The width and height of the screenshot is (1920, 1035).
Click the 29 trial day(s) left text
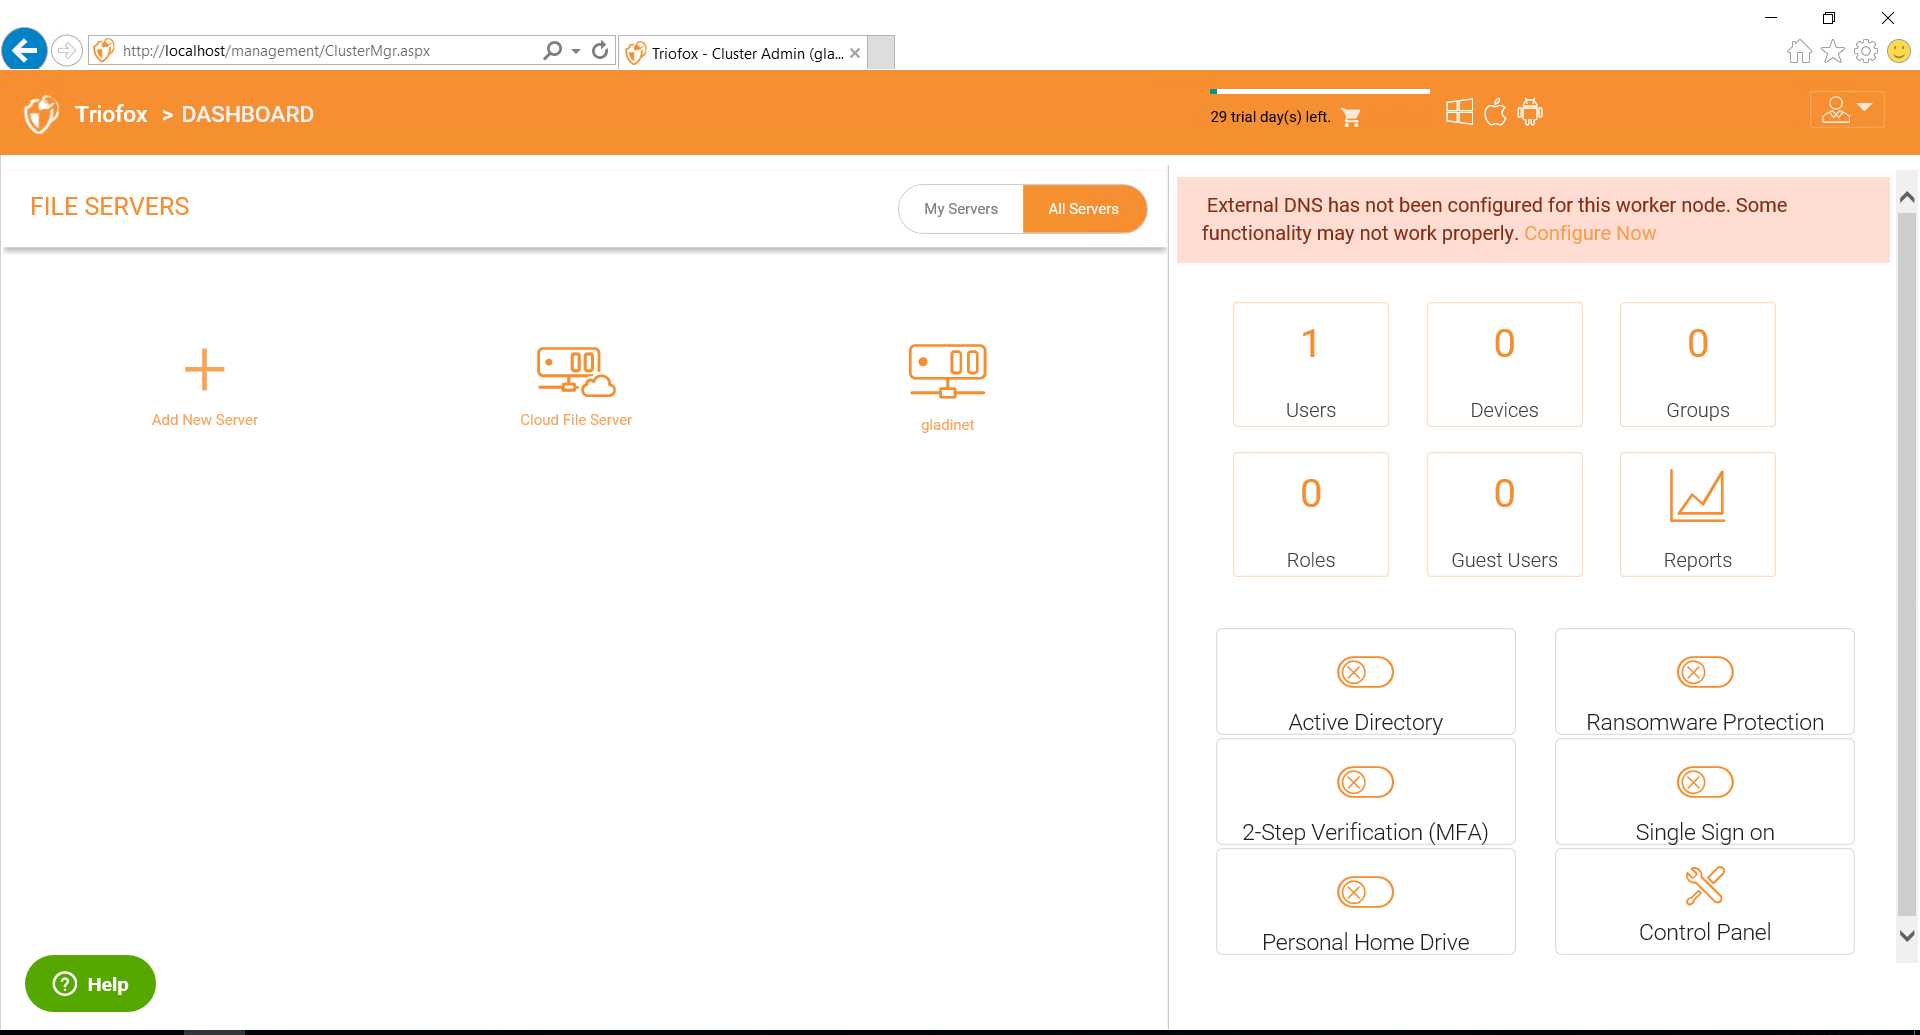pos(1270,117)
